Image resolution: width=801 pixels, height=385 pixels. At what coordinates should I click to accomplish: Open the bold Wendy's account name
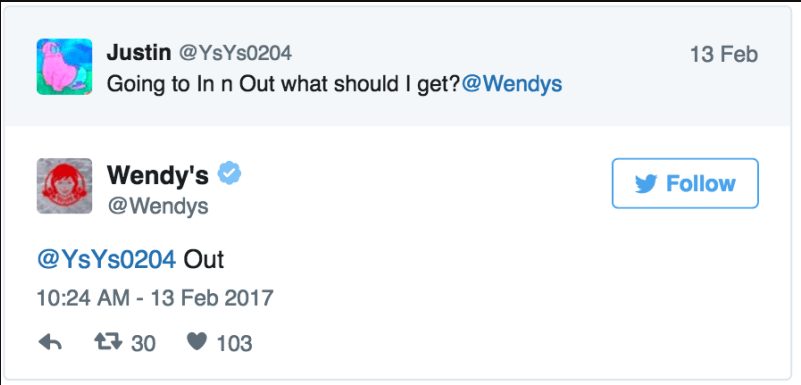click(158, 175)
